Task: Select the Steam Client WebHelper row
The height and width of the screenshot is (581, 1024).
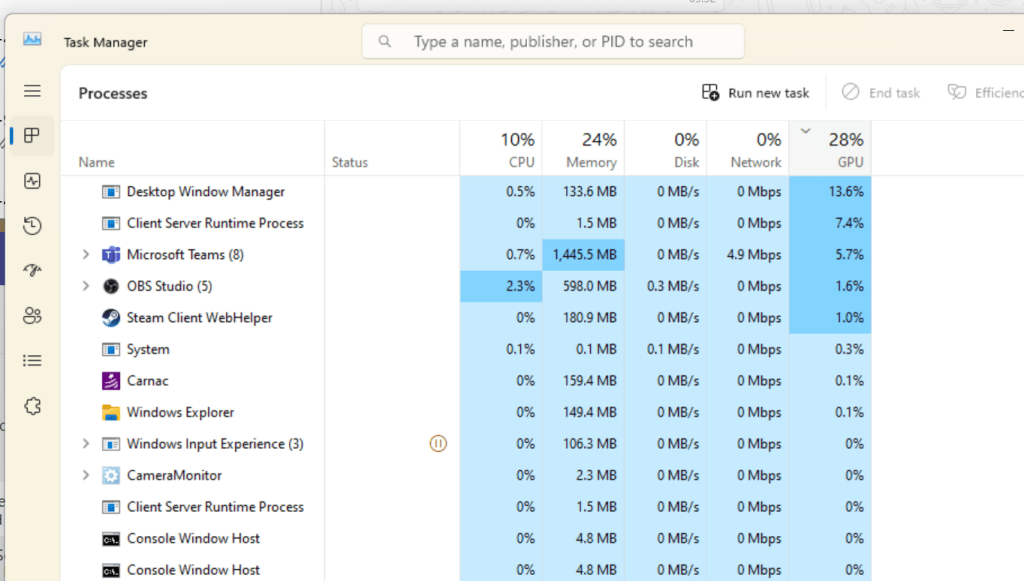Action: coord(466,318)
